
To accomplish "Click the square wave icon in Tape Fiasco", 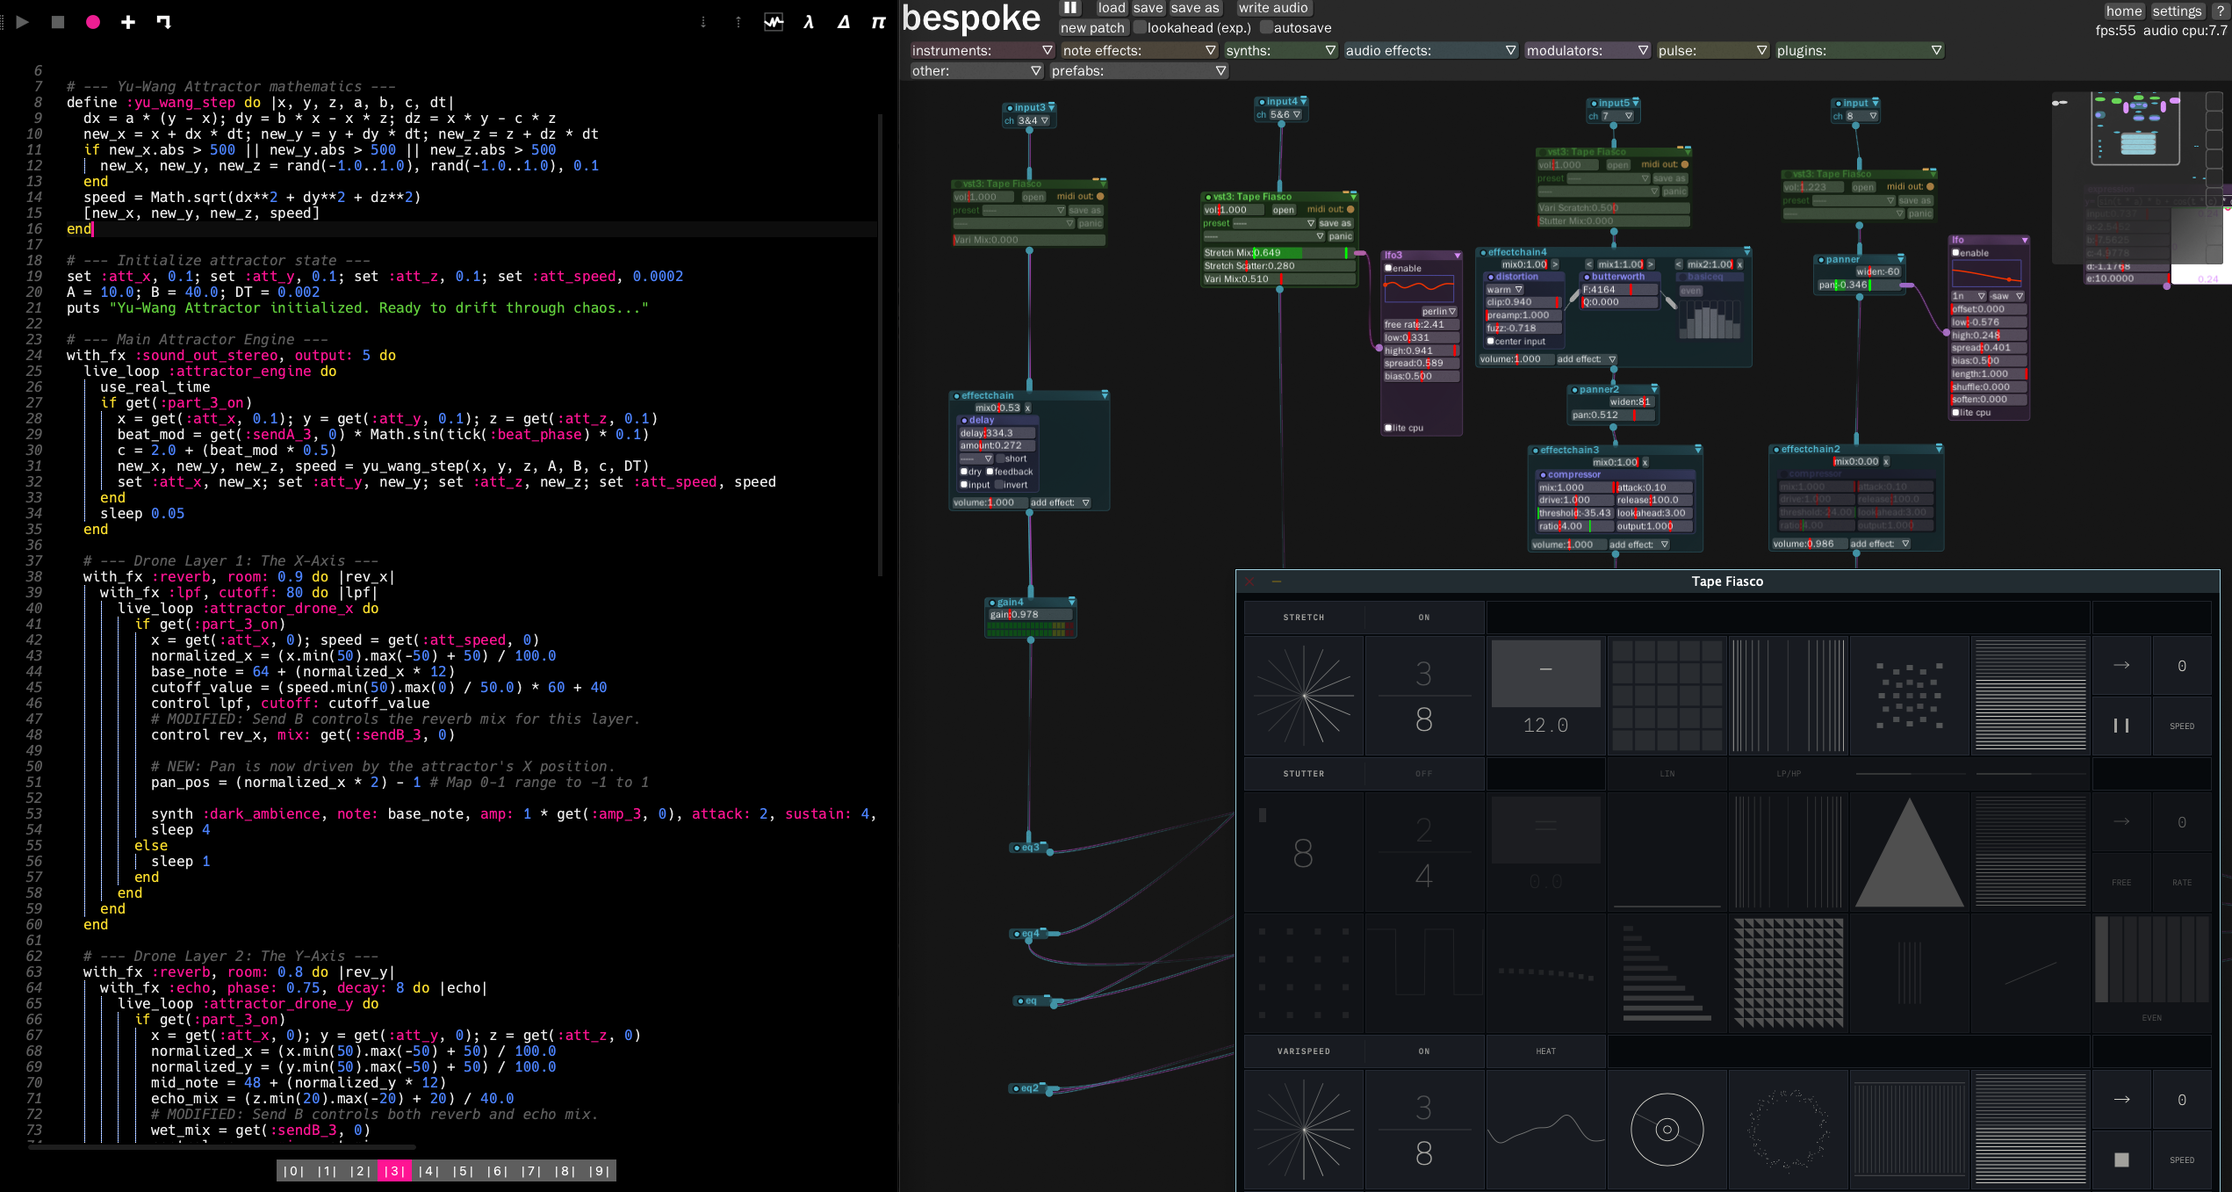I will 1424,962.
